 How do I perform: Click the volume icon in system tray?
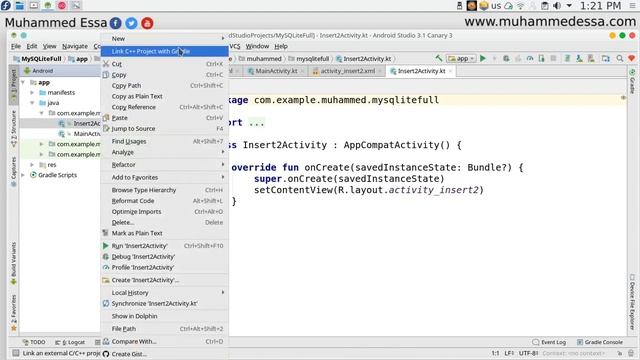(x=557, y=6)
